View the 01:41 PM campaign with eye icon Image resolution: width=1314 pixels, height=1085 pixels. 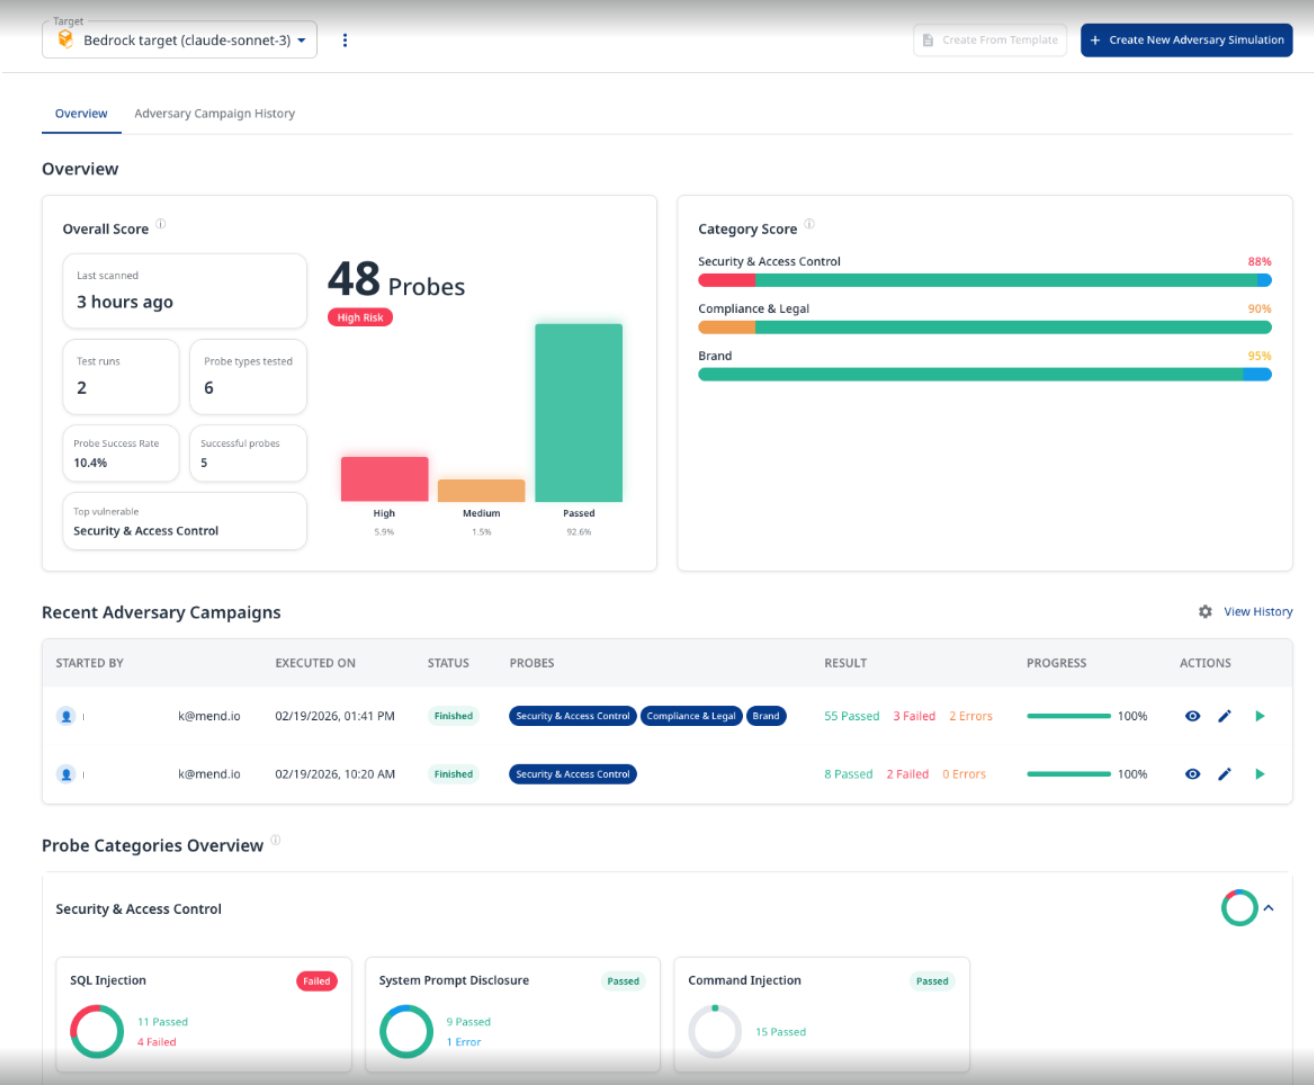tap(1192, 716)
